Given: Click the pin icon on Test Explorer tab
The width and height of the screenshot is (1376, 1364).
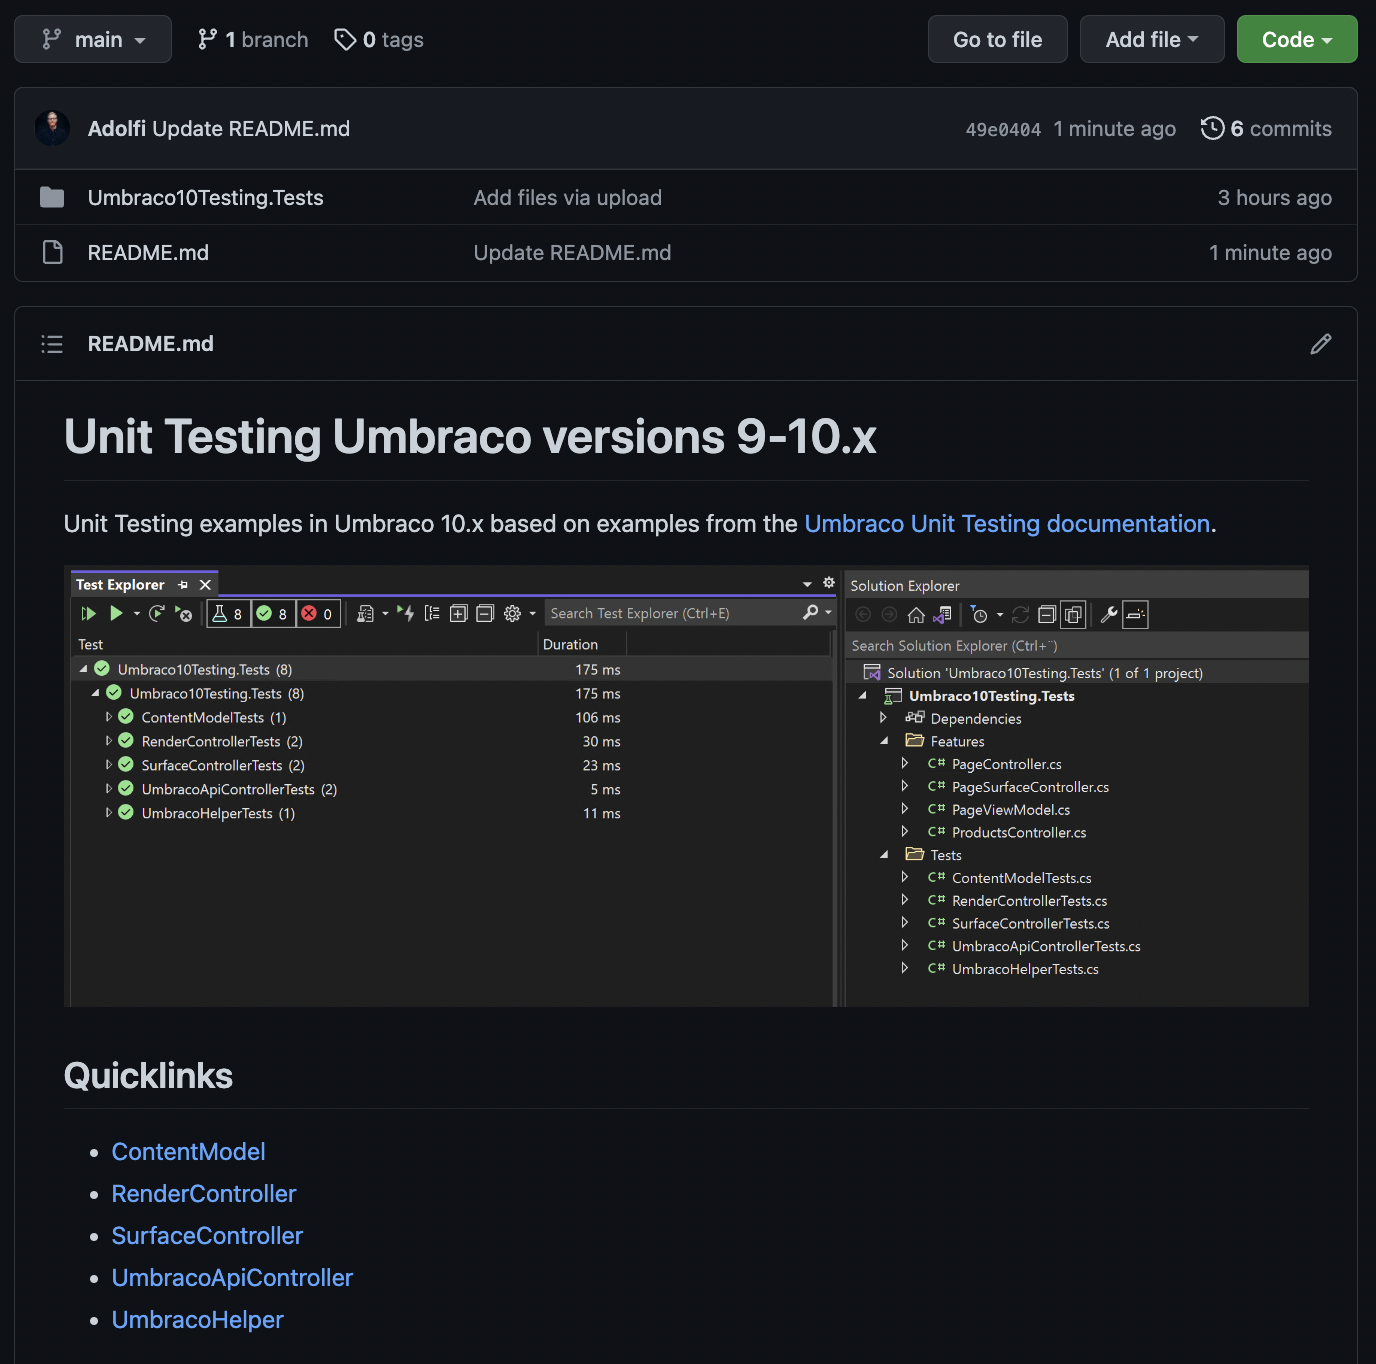Looking at the screenshot, I should point(183,585).
